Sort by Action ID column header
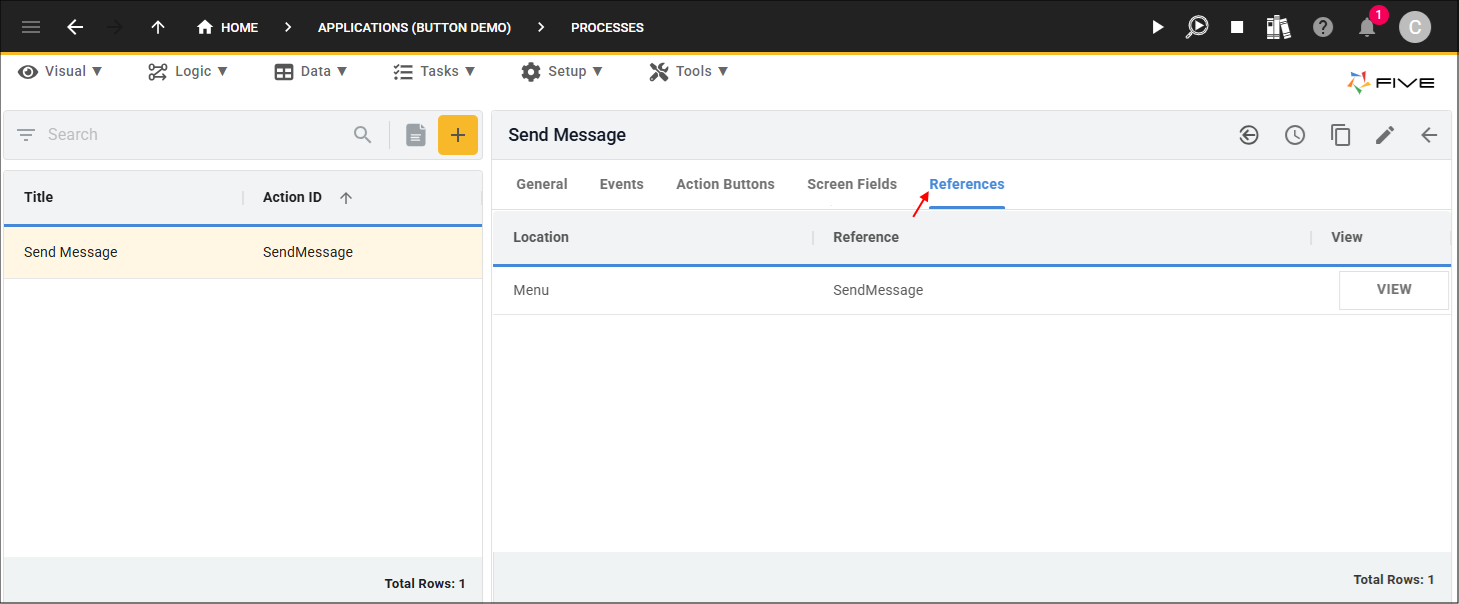 coord(292,197)
